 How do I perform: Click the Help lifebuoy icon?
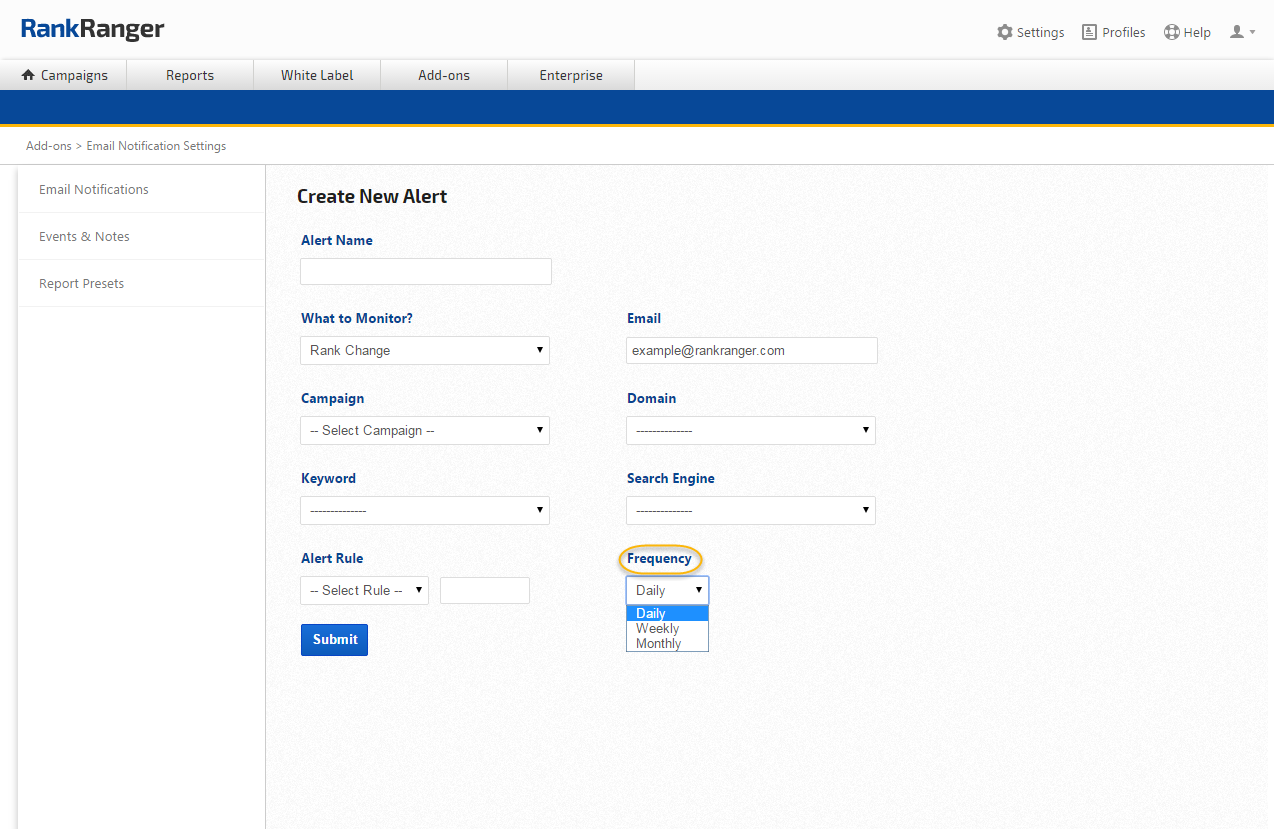[1172, 32]
